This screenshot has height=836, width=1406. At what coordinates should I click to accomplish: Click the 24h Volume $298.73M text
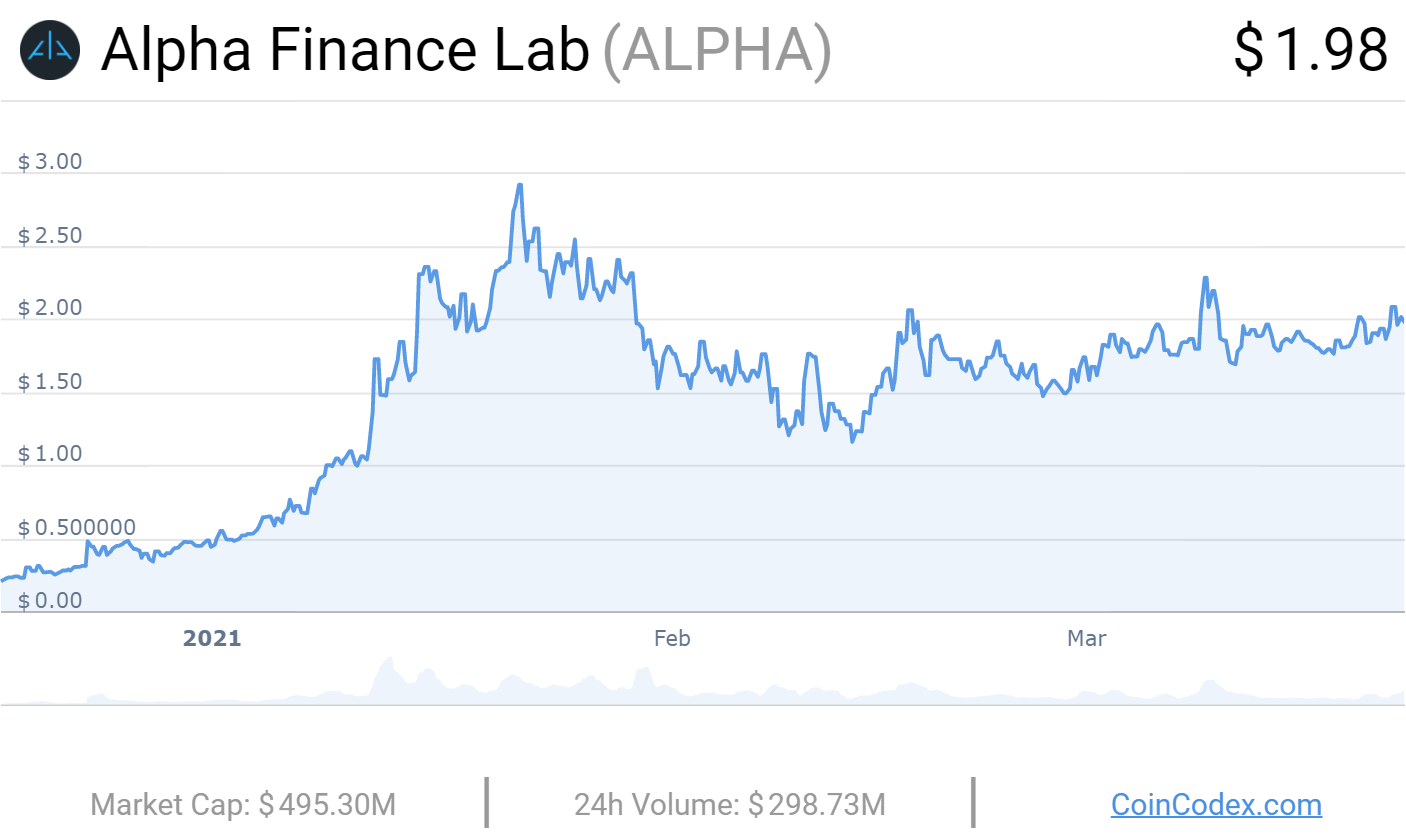pyautogui.click(x=730, y=804)
